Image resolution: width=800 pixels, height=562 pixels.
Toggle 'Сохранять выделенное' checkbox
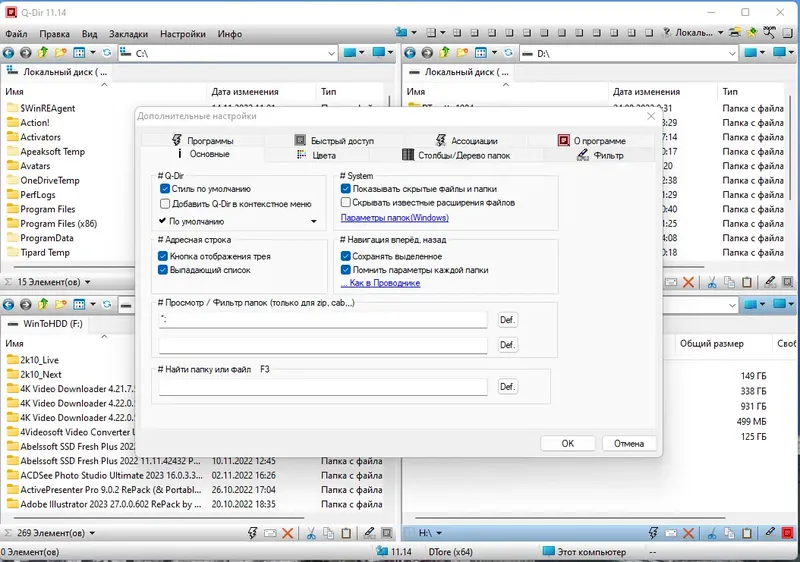click(345, 256)
